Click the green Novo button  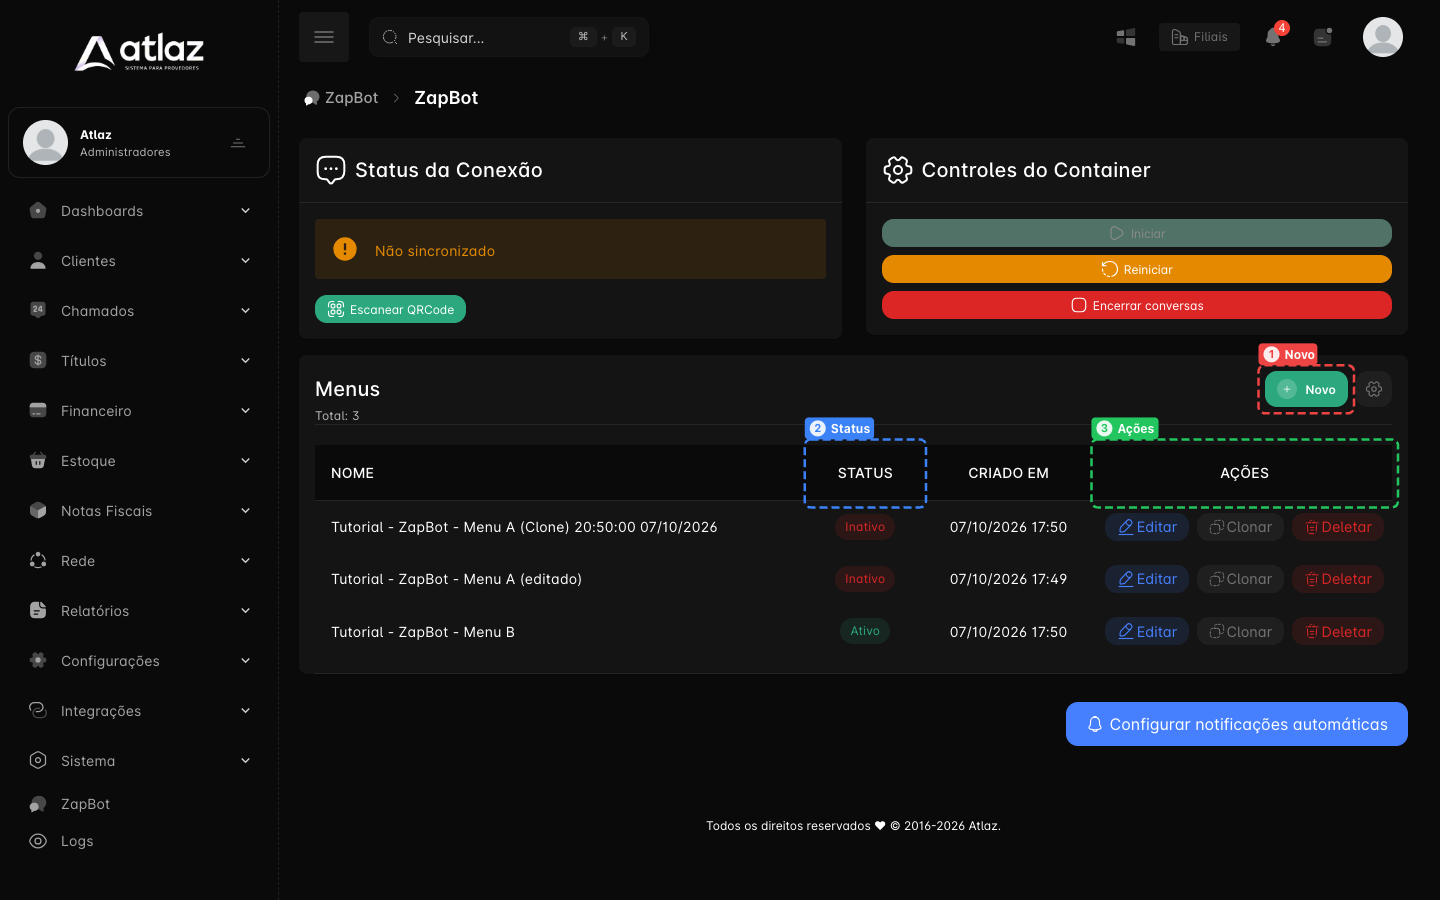pyautogui.click(x=1306, y=389)
